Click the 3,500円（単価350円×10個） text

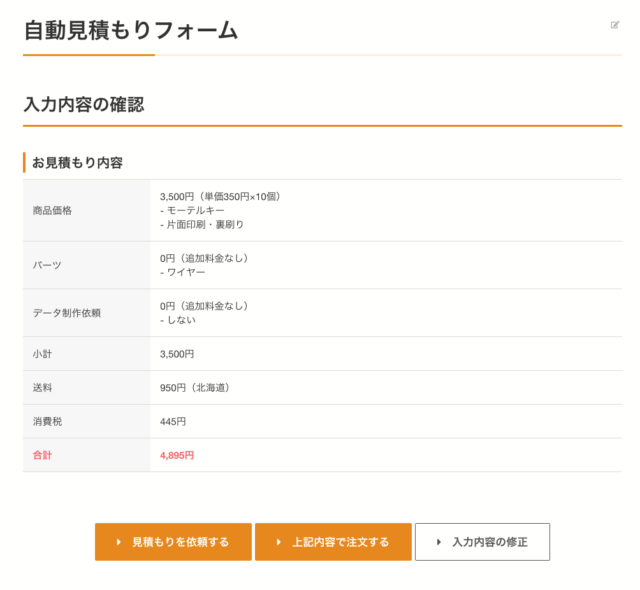point(220,197)
